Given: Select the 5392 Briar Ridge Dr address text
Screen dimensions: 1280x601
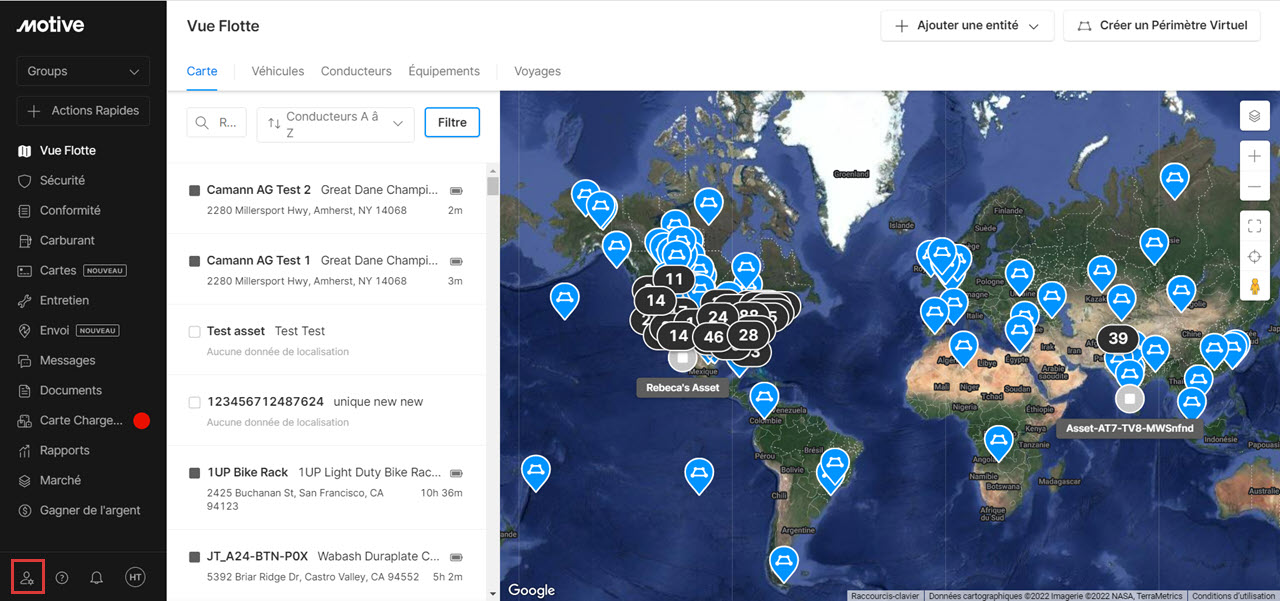Looking at the screenshot, I should coord(313,577).
